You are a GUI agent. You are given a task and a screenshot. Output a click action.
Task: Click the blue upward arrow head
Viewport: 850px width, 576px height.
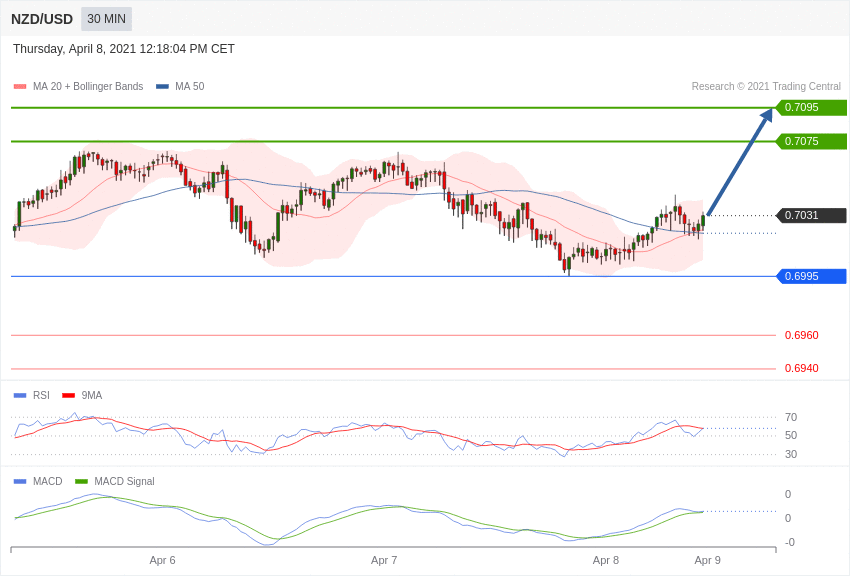pyautogui.click(x=767, y=115)
